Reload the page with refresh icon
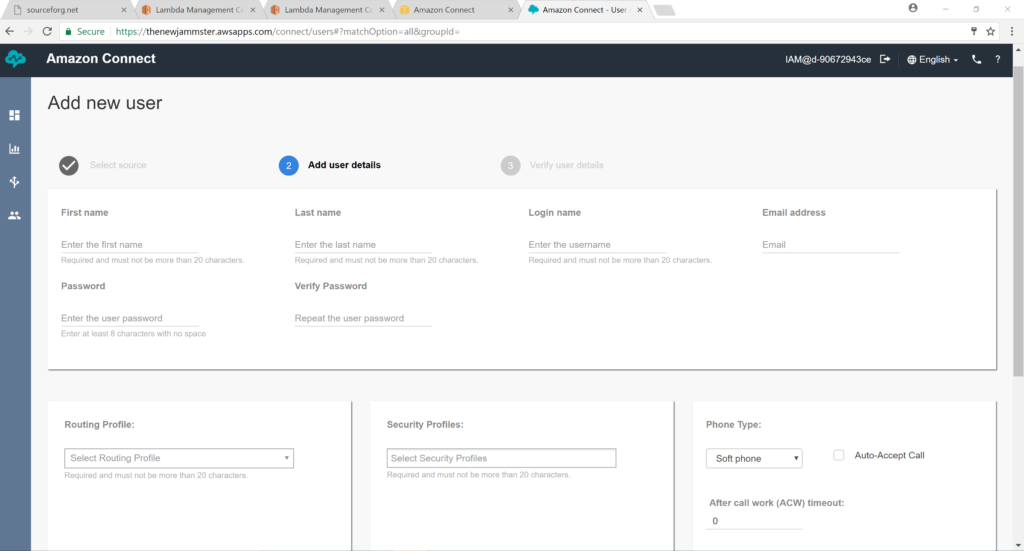 coord(47,31)
